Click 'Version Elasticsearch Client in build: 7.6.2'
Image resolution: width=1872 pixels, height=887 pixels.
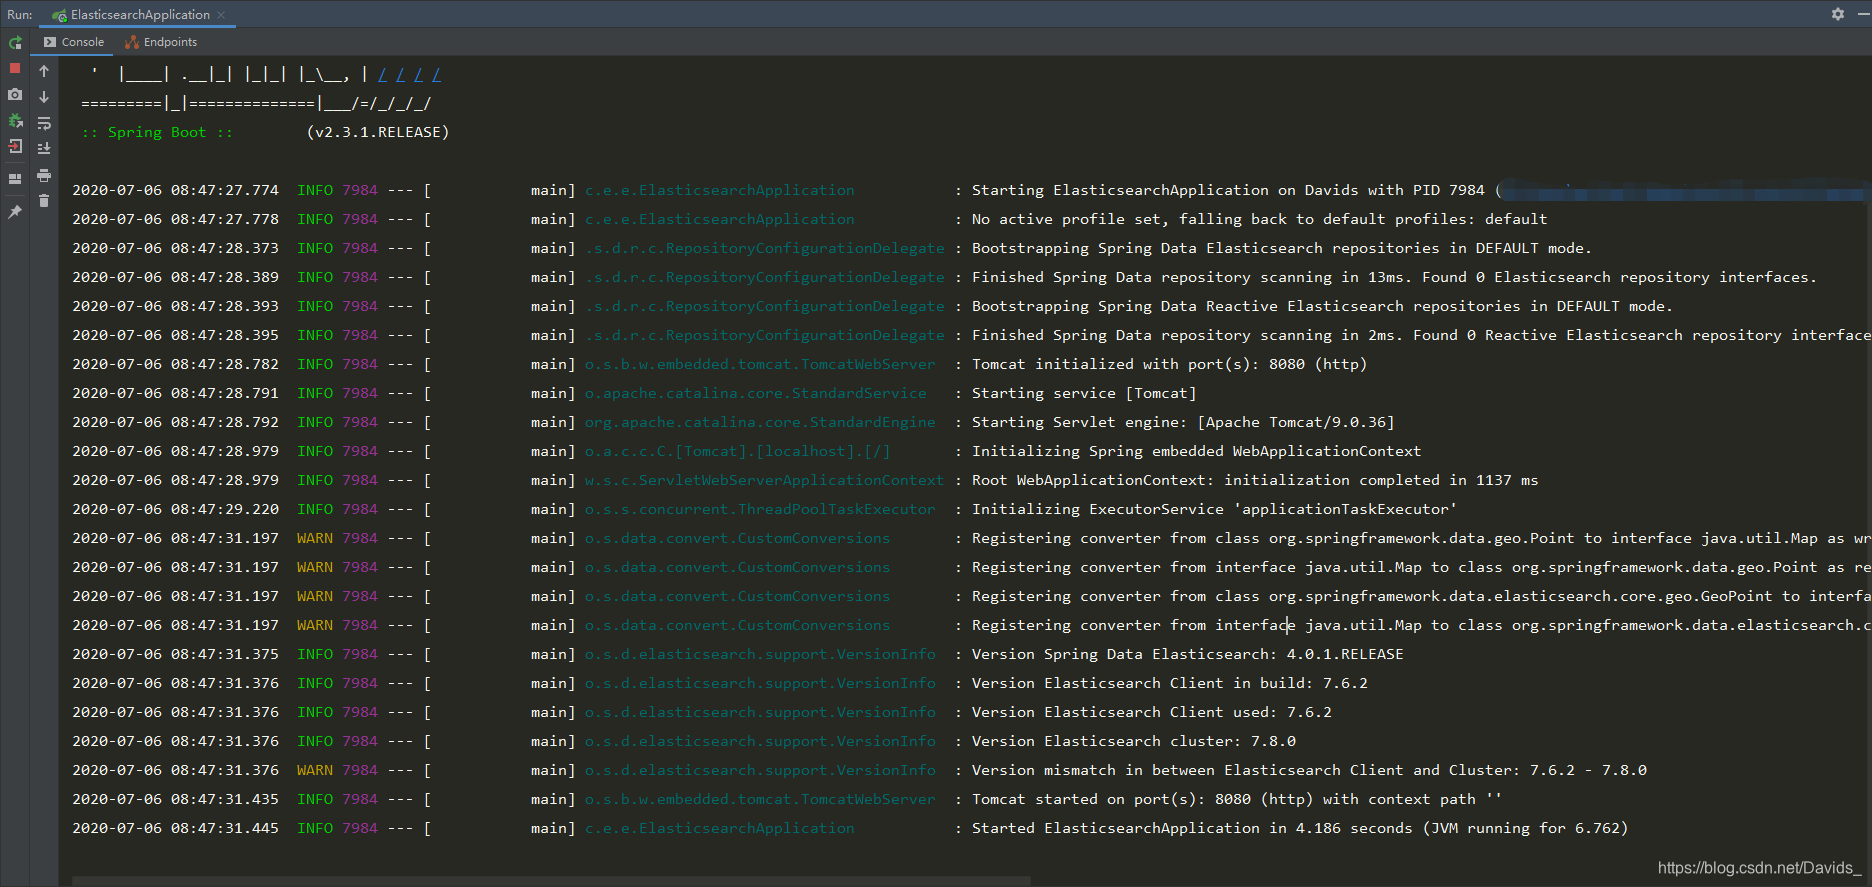(1170, 683)
